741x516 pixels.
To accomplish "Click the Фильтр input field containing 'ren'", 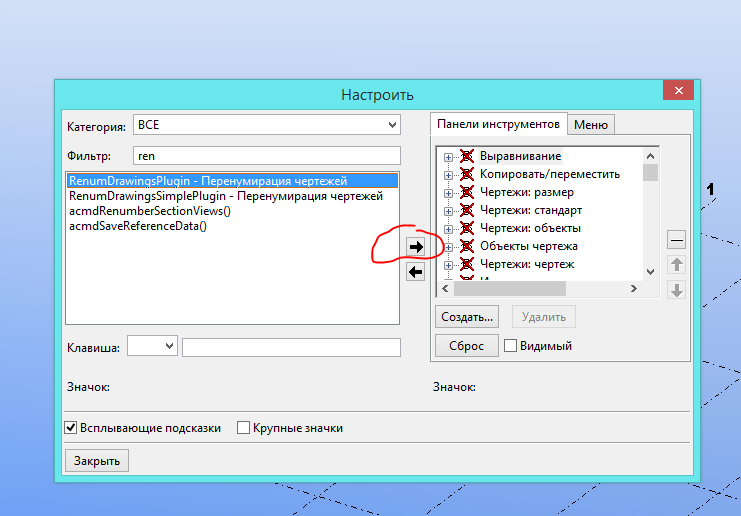I will (267, 156).
